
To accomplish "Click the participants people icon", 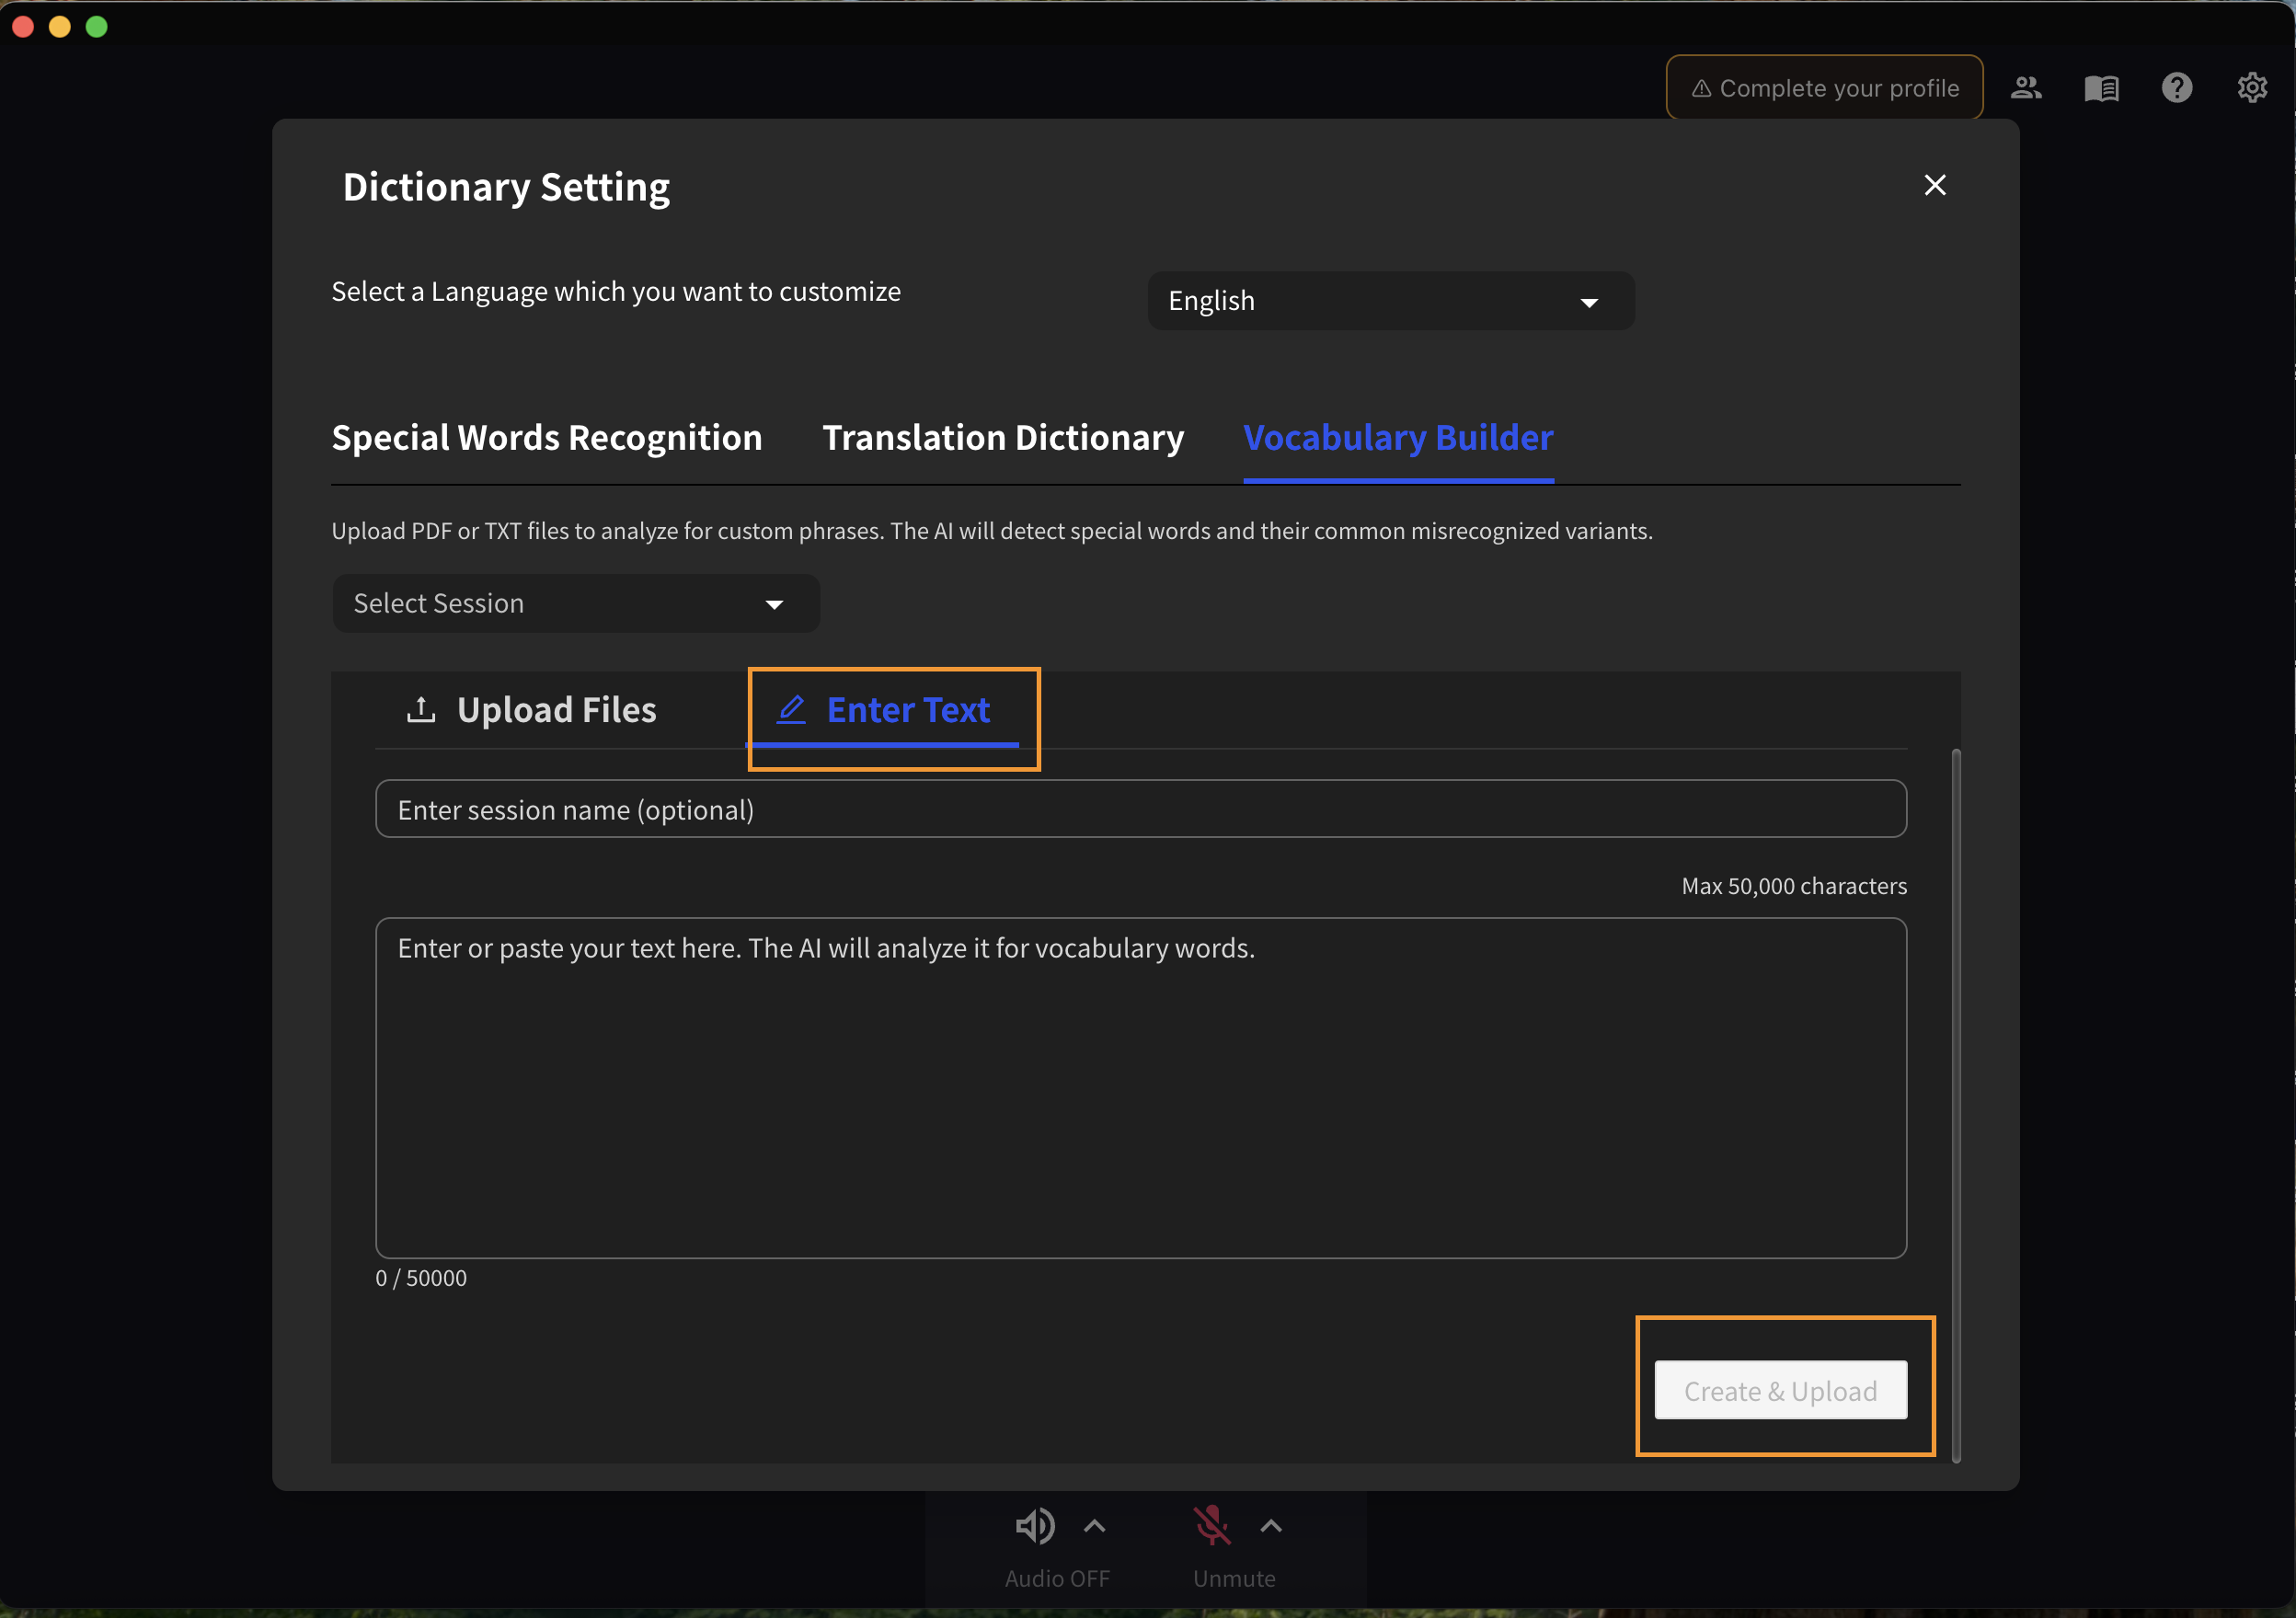I will (x=2026, y=88).
